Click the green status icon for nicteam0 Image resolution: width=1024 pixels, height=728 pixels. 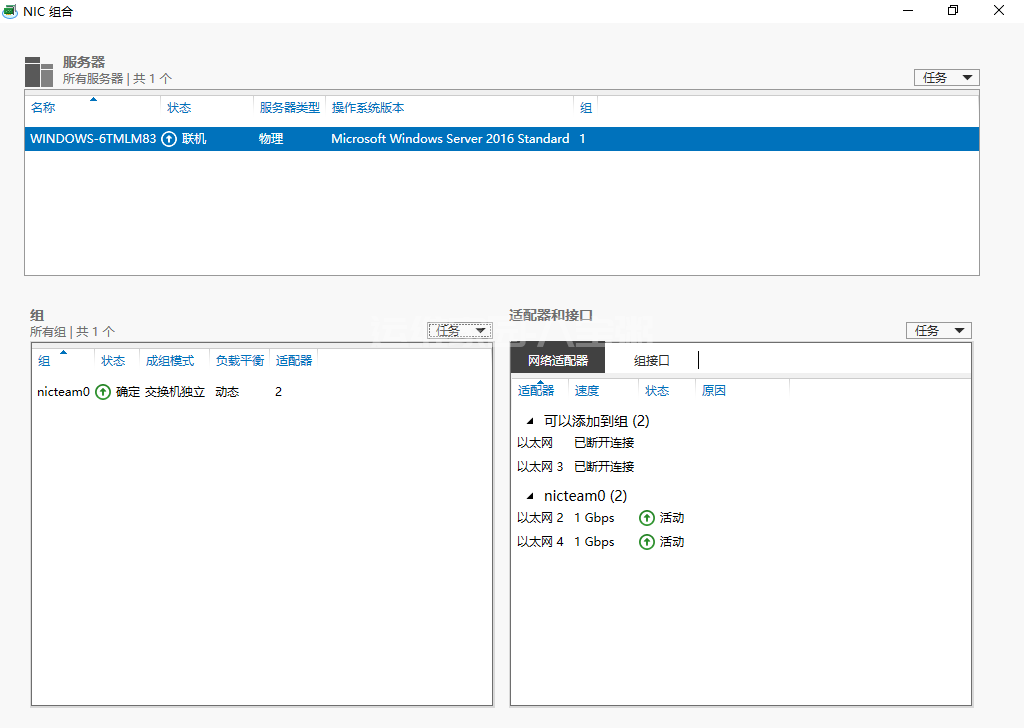point(103,392)
